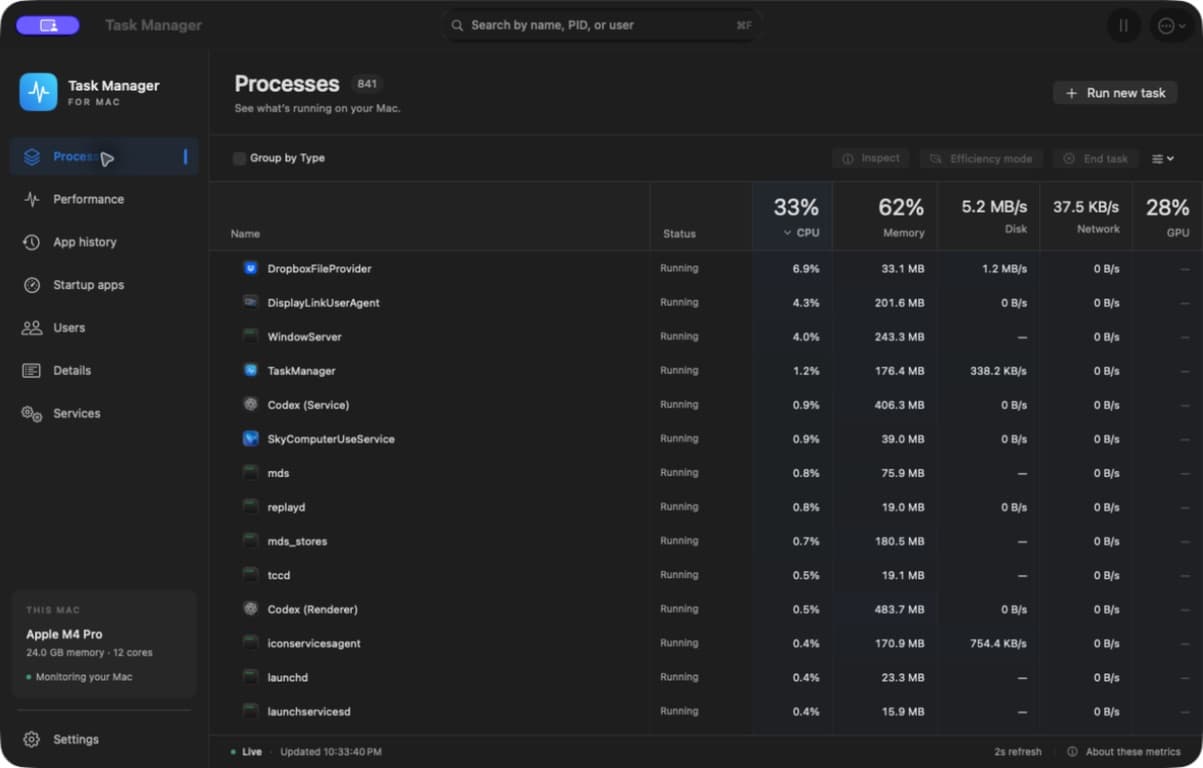
Task: Click the Inspect button
Action: [x=870, y=159]
